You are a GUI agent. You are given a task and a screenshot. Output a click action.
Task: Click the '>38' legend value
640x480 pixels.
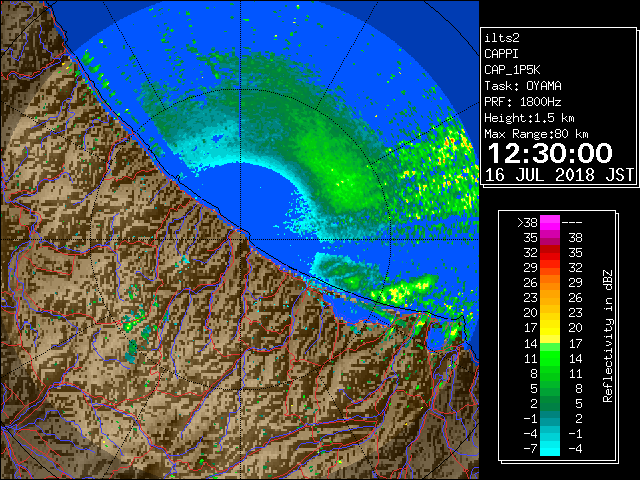(x=527, y=223)
